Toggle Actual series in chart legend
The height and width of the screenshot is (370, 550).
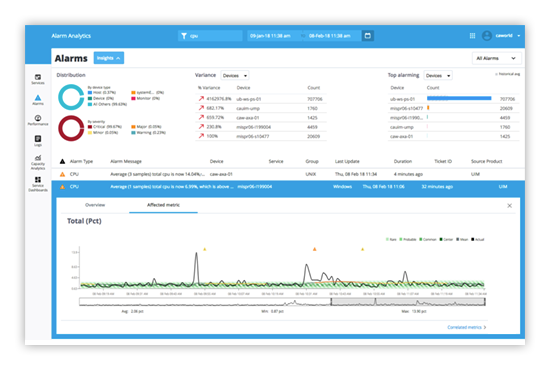click(x=478, y=240)
